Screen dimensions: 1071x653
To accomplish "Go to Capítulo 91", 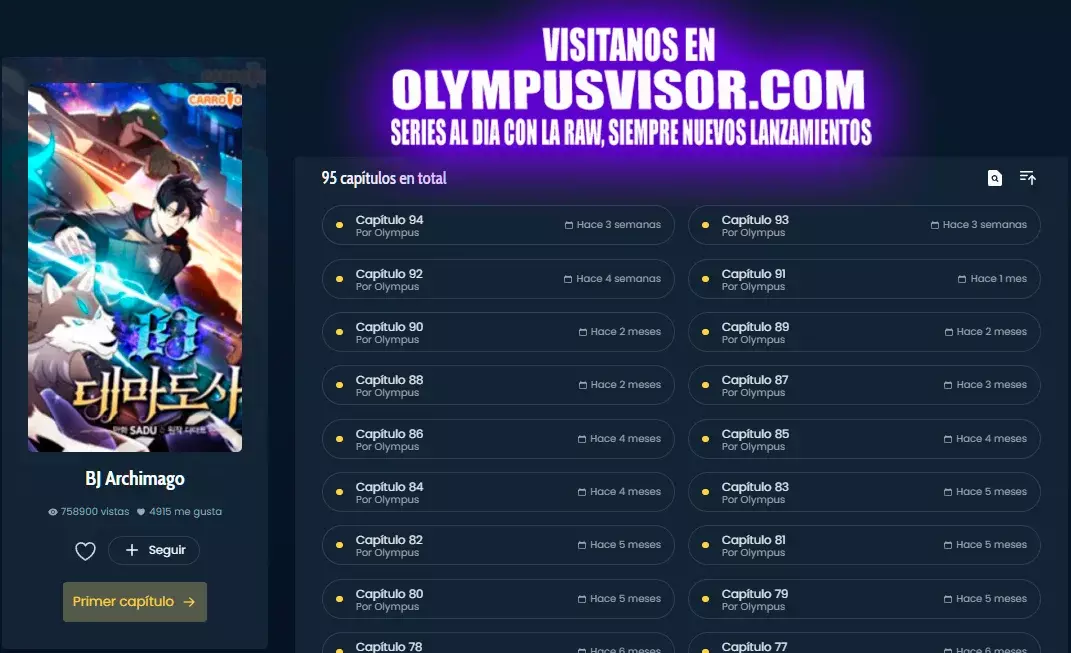I will pos(863,279).
